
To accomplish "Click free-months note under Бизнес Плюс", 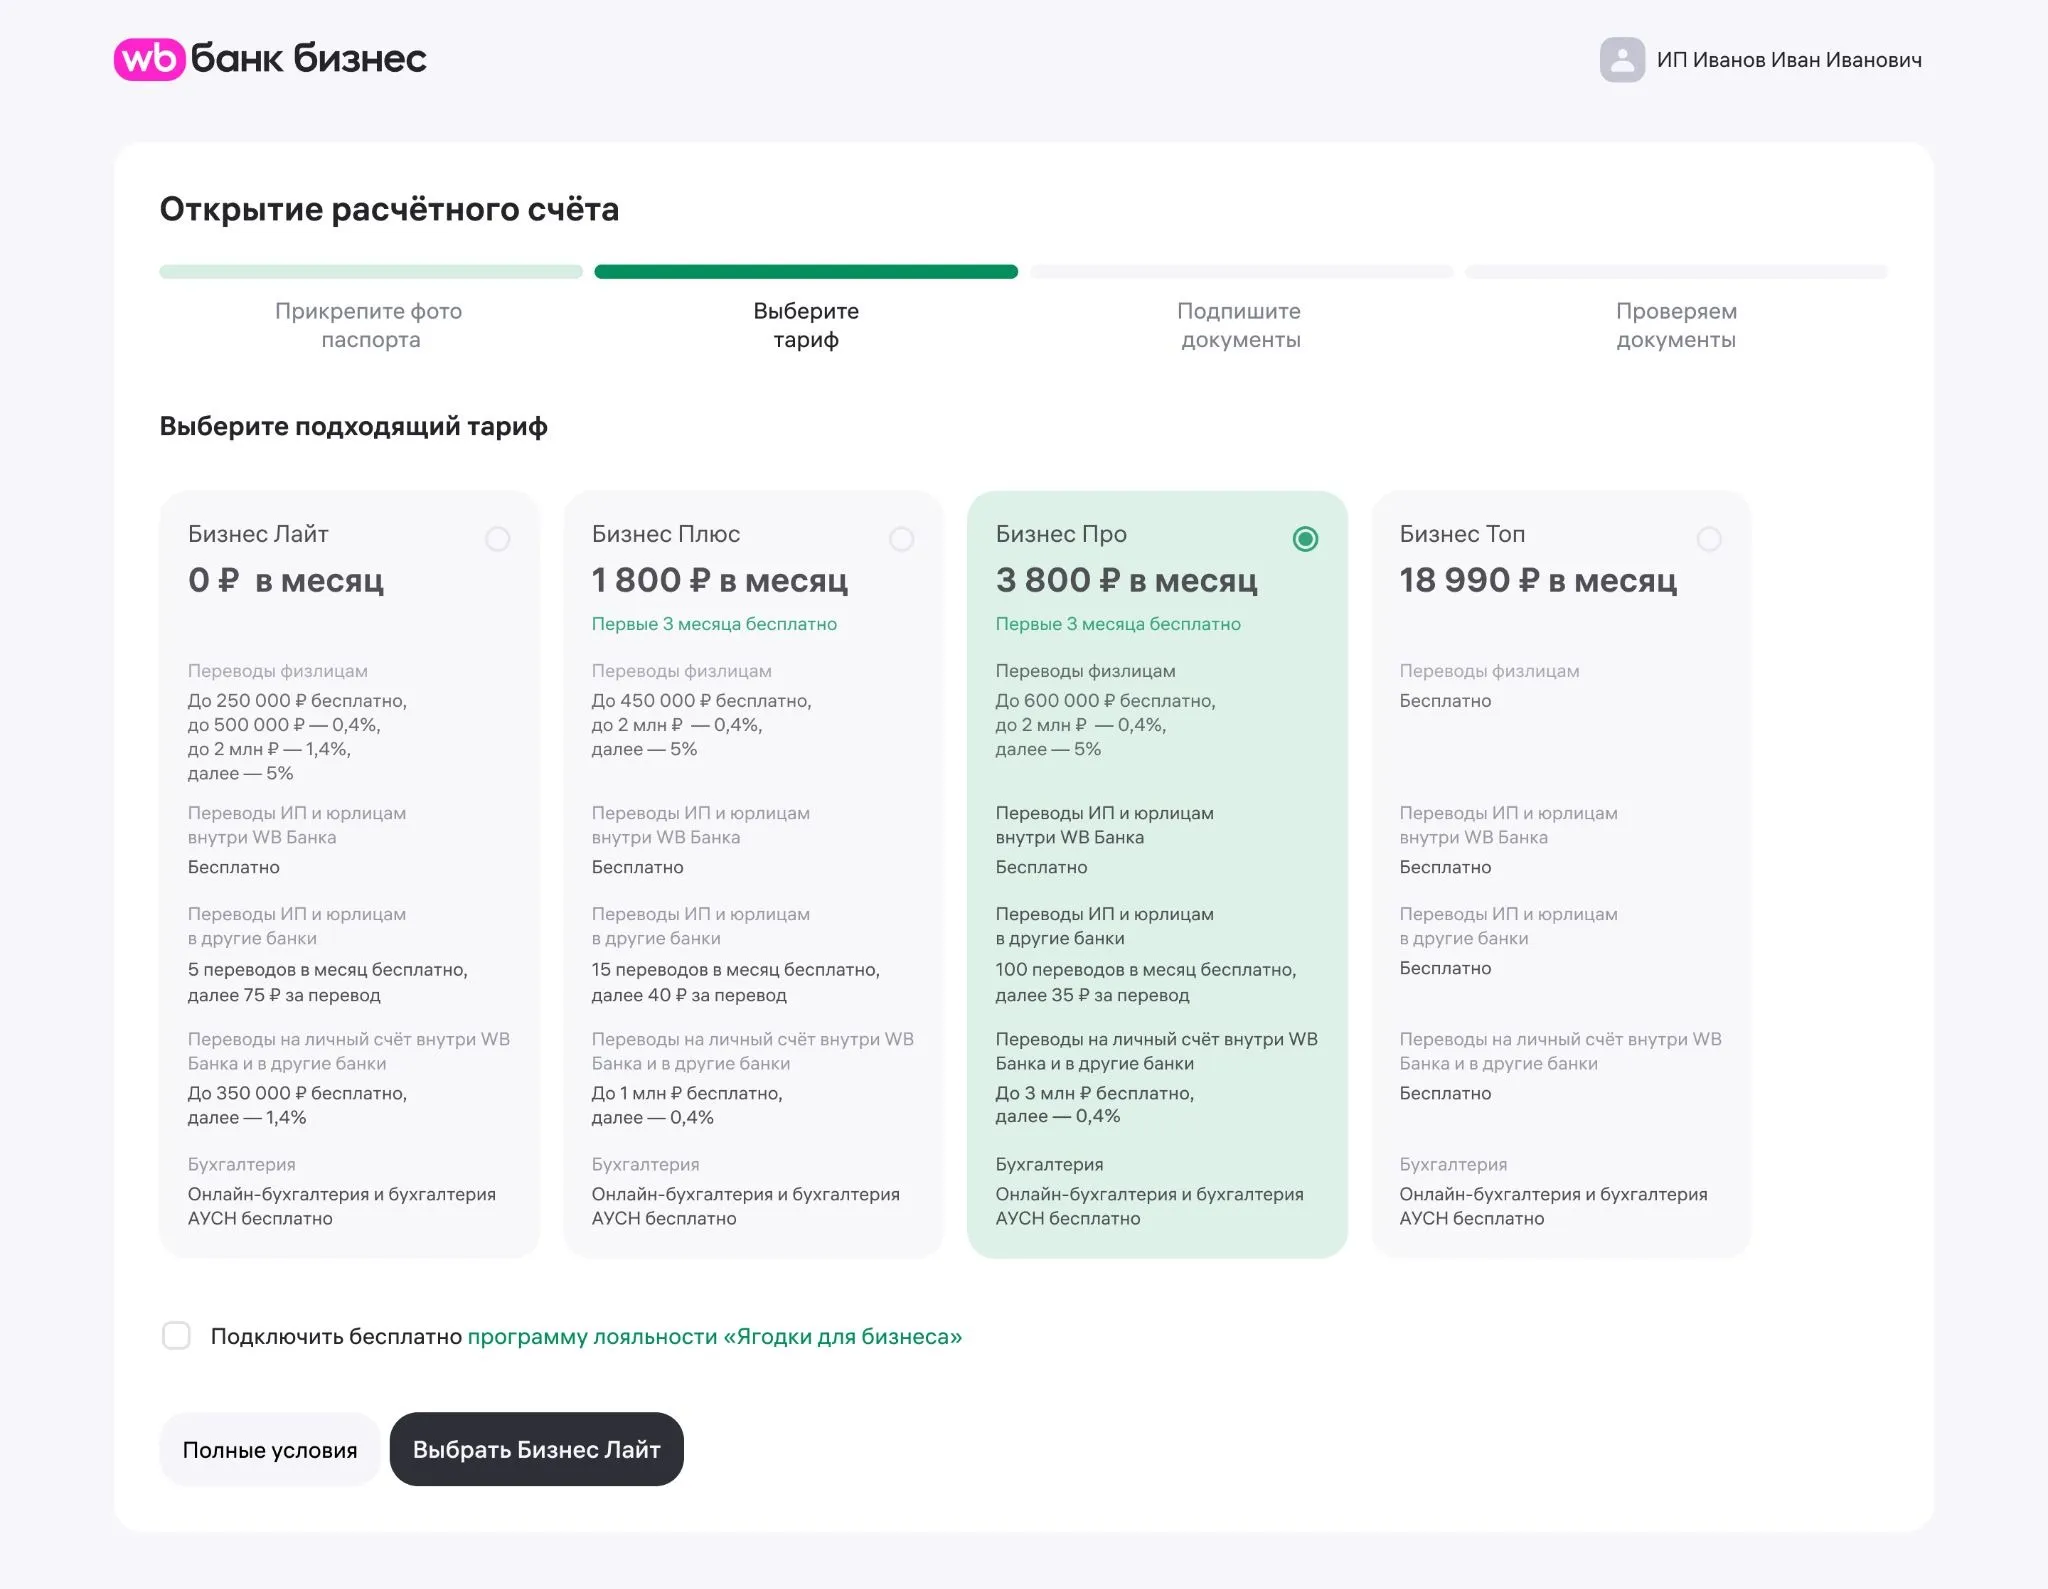I will (x=714, y=624).
